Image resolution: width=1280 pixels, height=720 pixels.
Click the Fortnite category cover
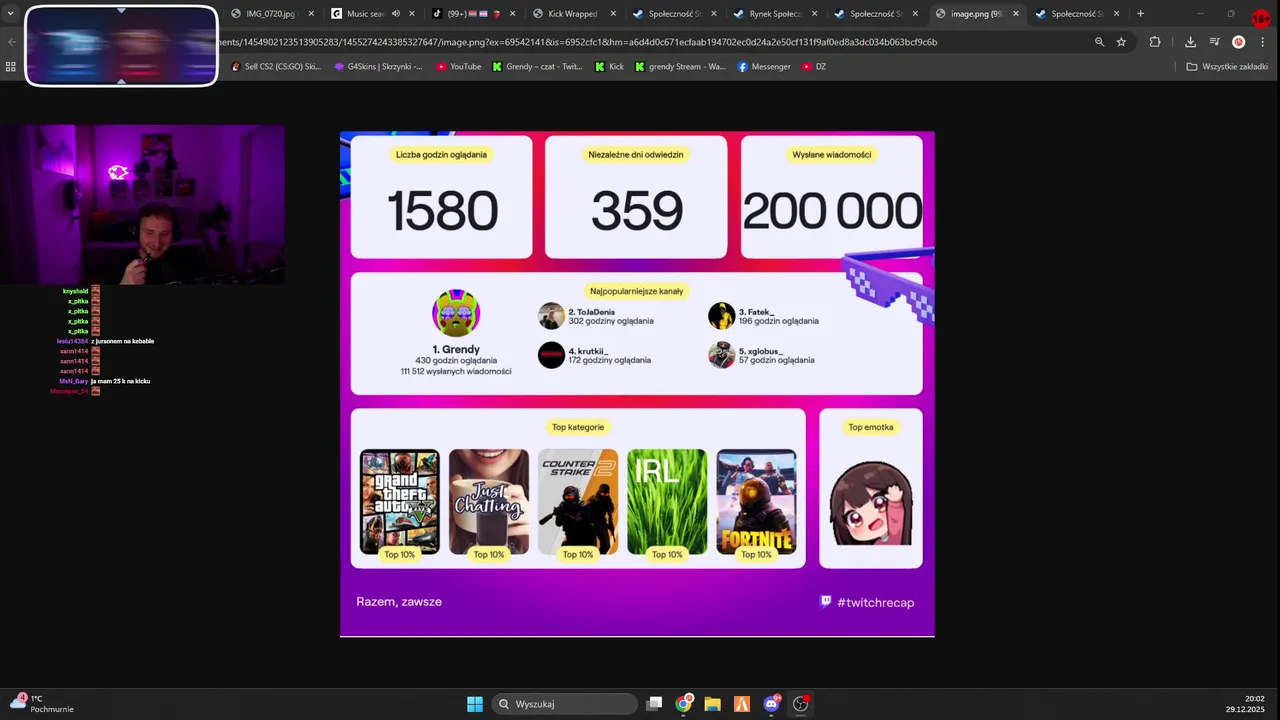[x=757, y=501]
